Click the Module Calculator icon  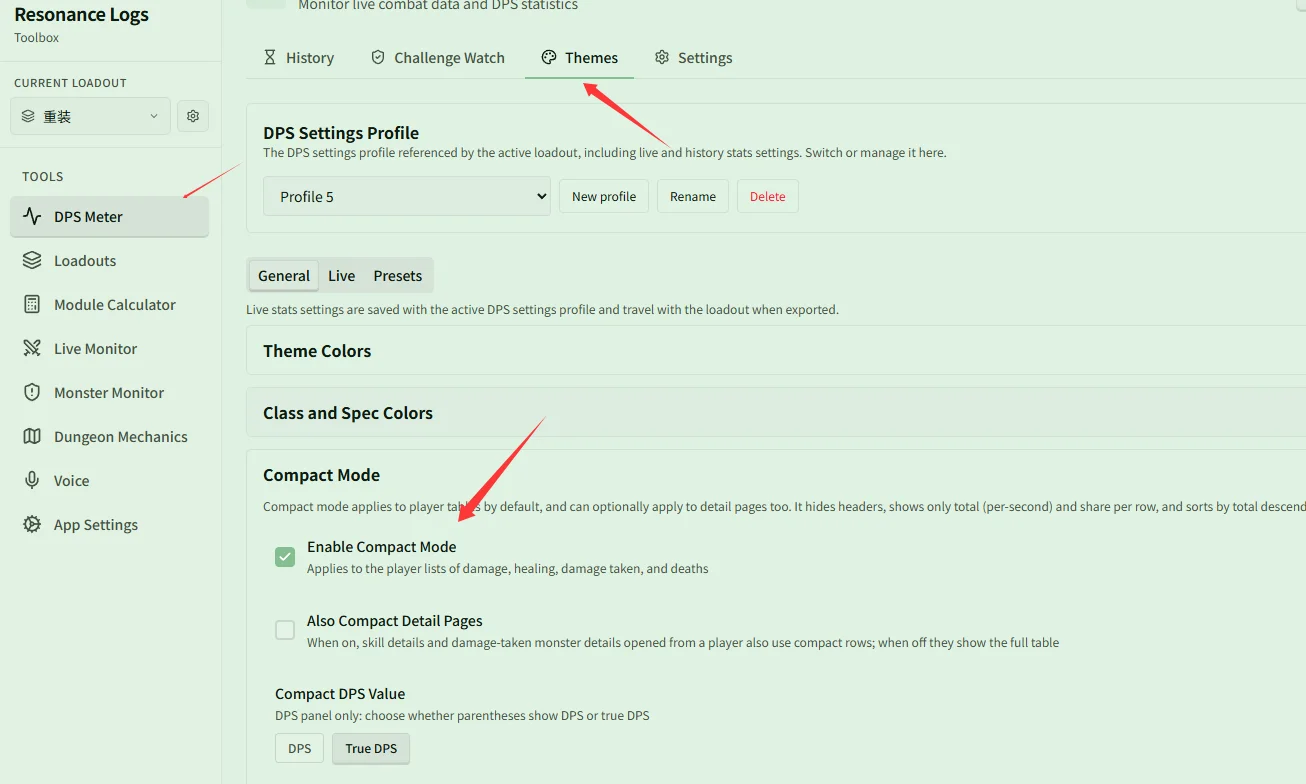(32, 304)
